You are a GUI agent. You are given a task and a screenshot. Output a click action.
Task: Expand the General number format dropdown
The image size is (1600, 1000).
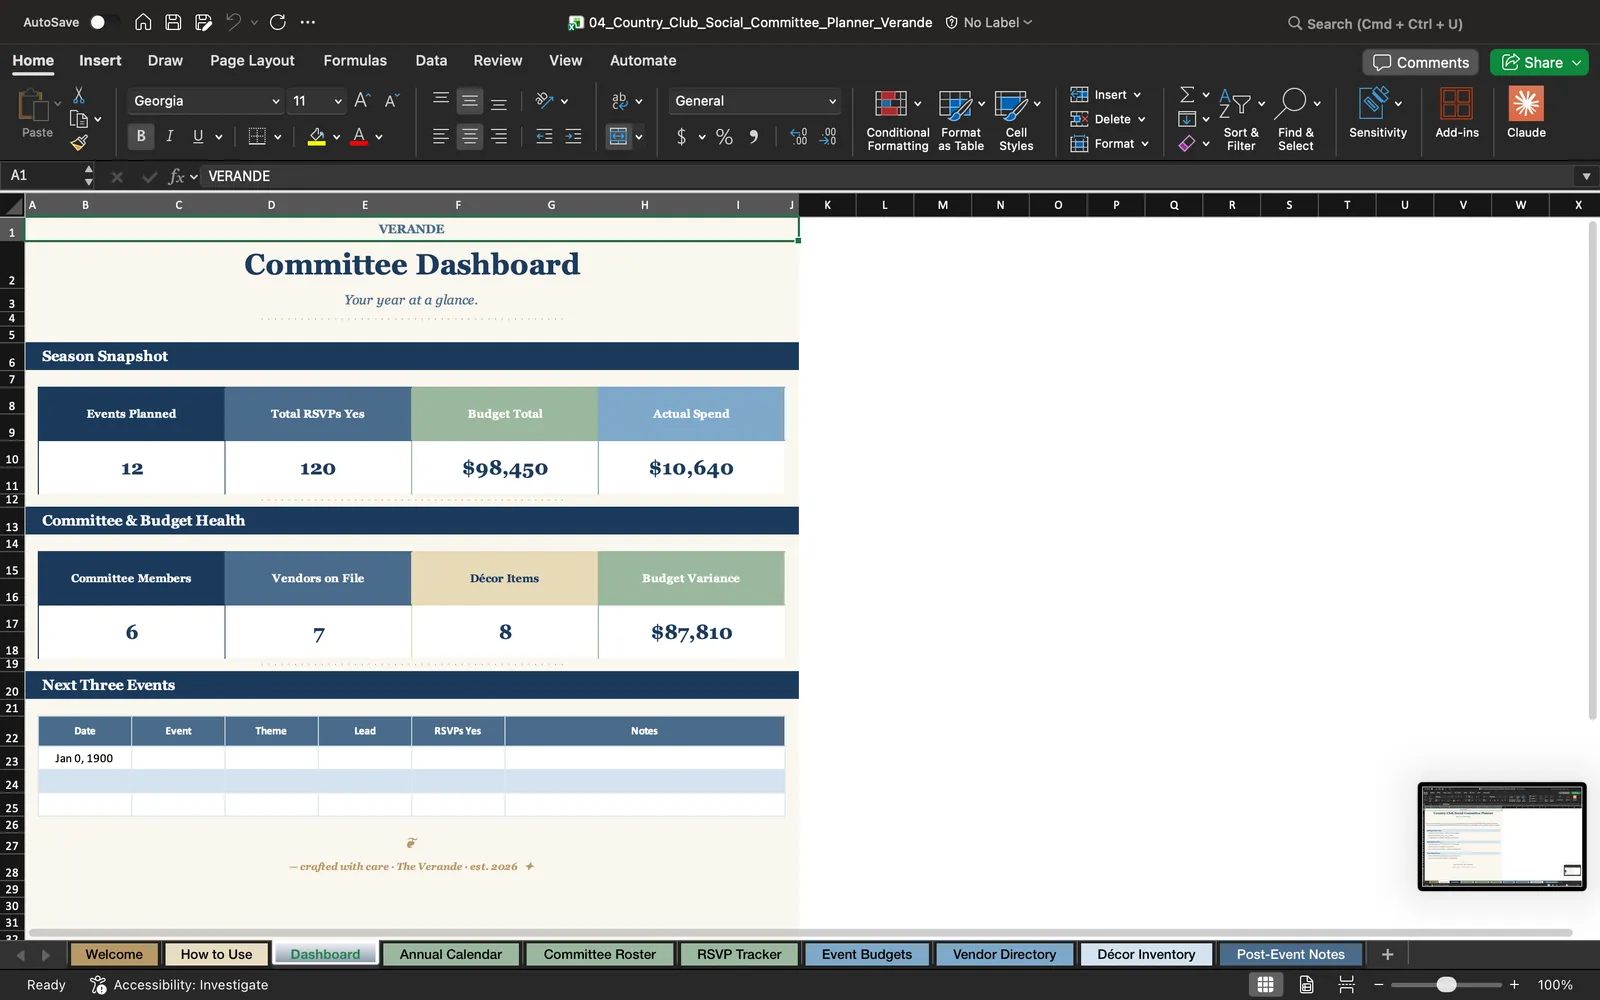click(832, 101)
